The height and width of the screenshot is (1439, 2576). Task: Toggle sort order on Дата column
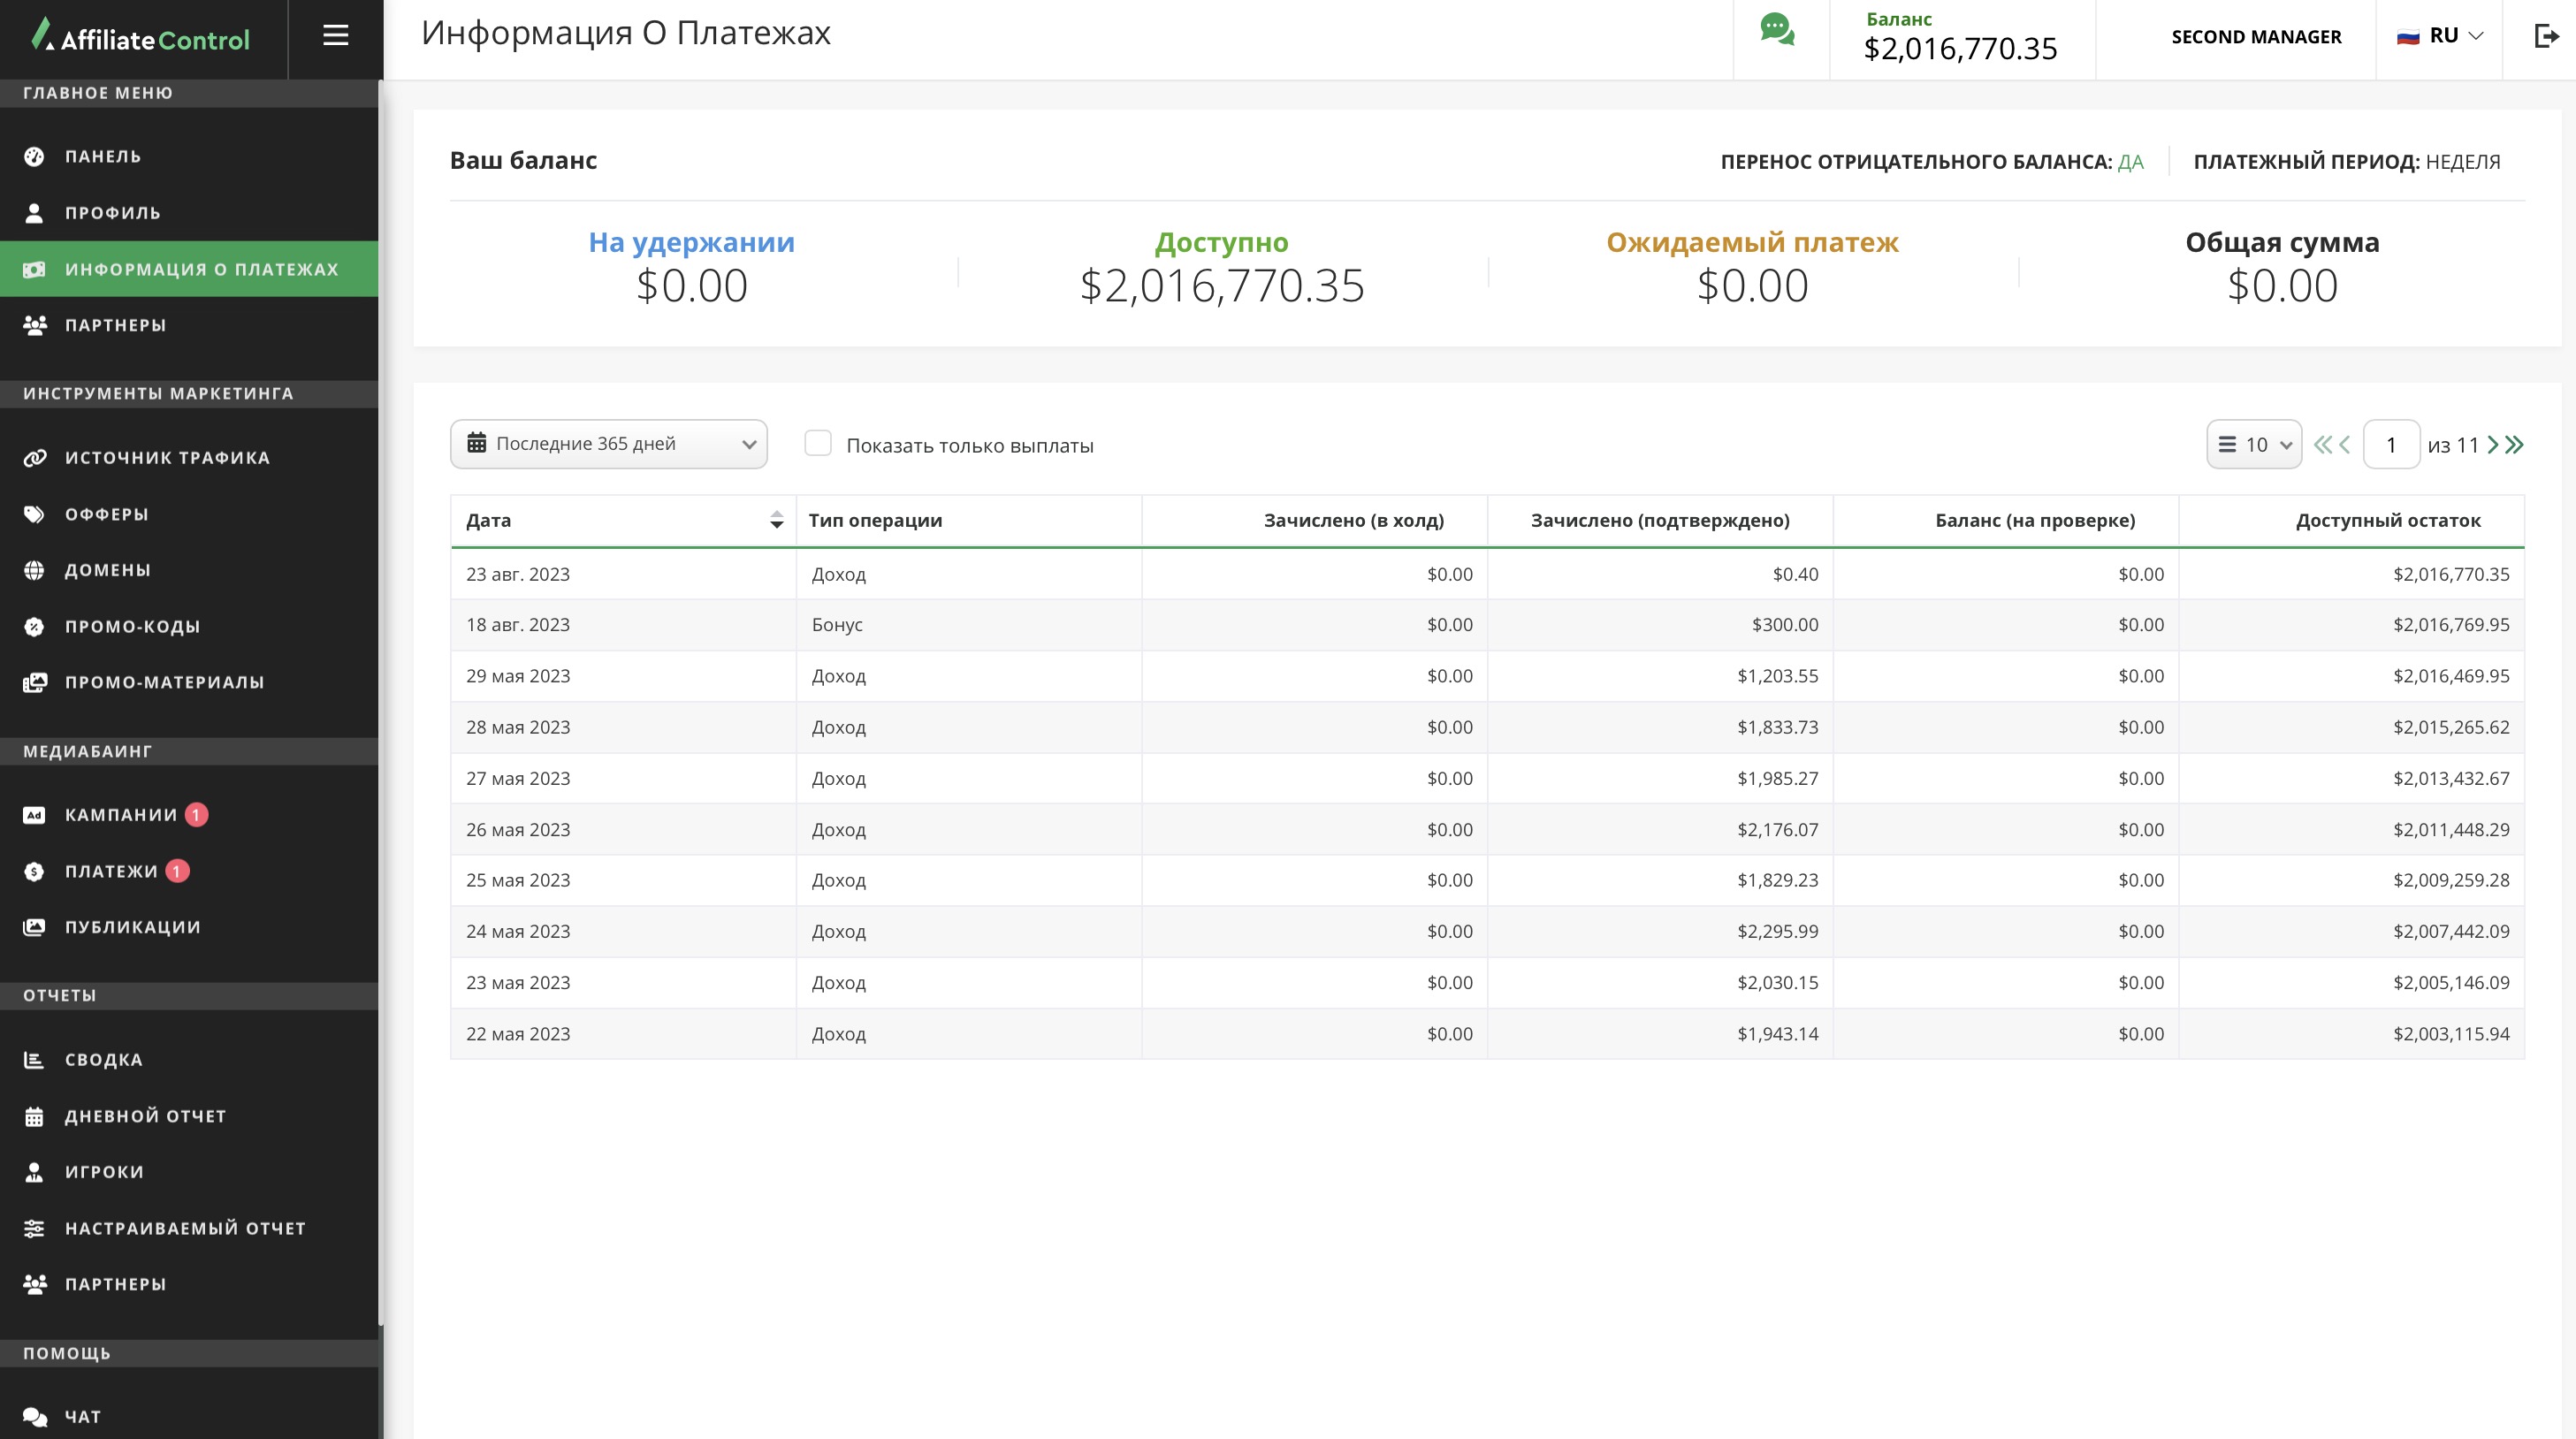tap(776, 520)
